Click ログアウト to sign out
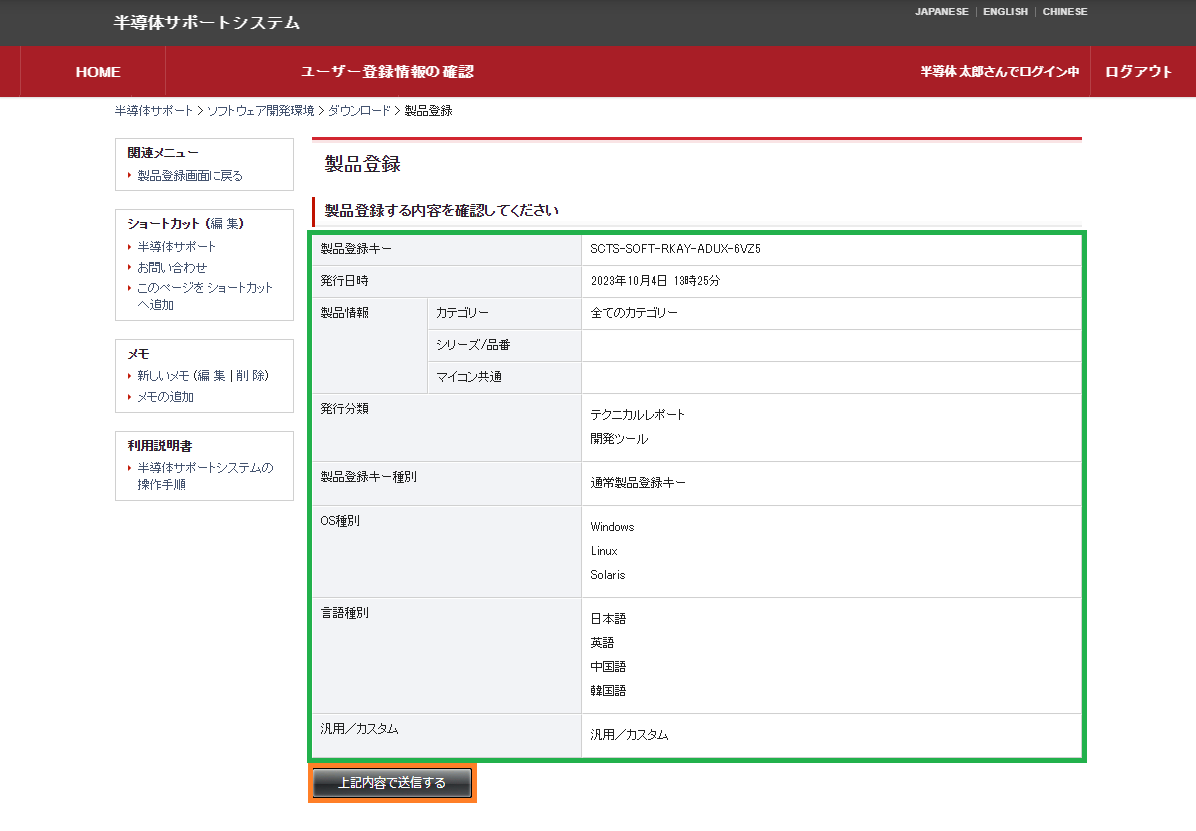The height and width of the screenshot is (831, 1196). point(1138,72)
